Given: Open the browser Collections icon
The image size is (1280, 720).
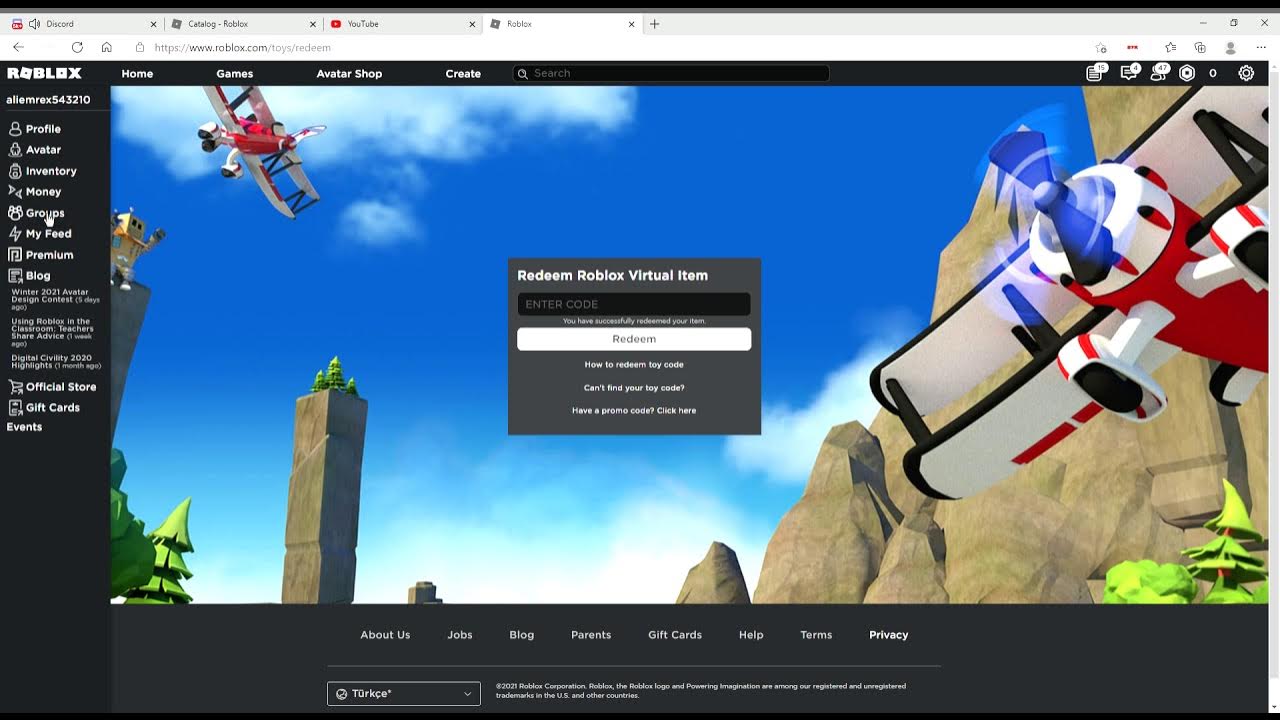Looking at the screenshot, I should point(1200,48).
